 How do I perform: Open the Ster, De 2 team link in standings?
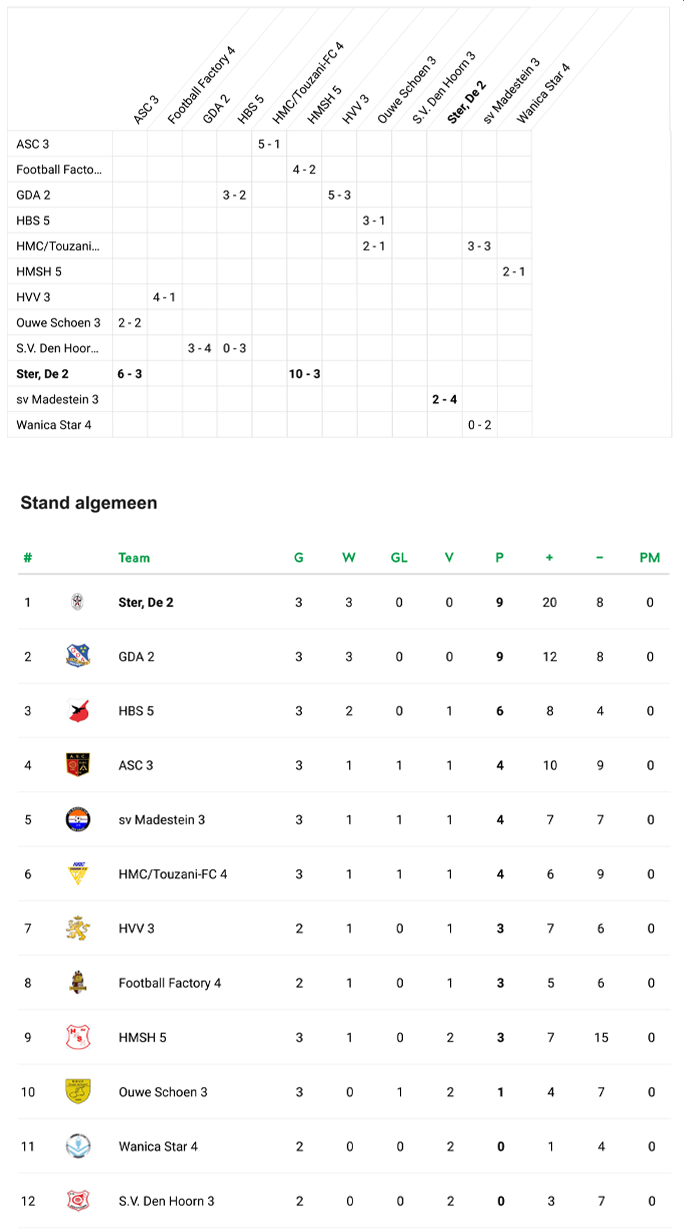point(146,602)
